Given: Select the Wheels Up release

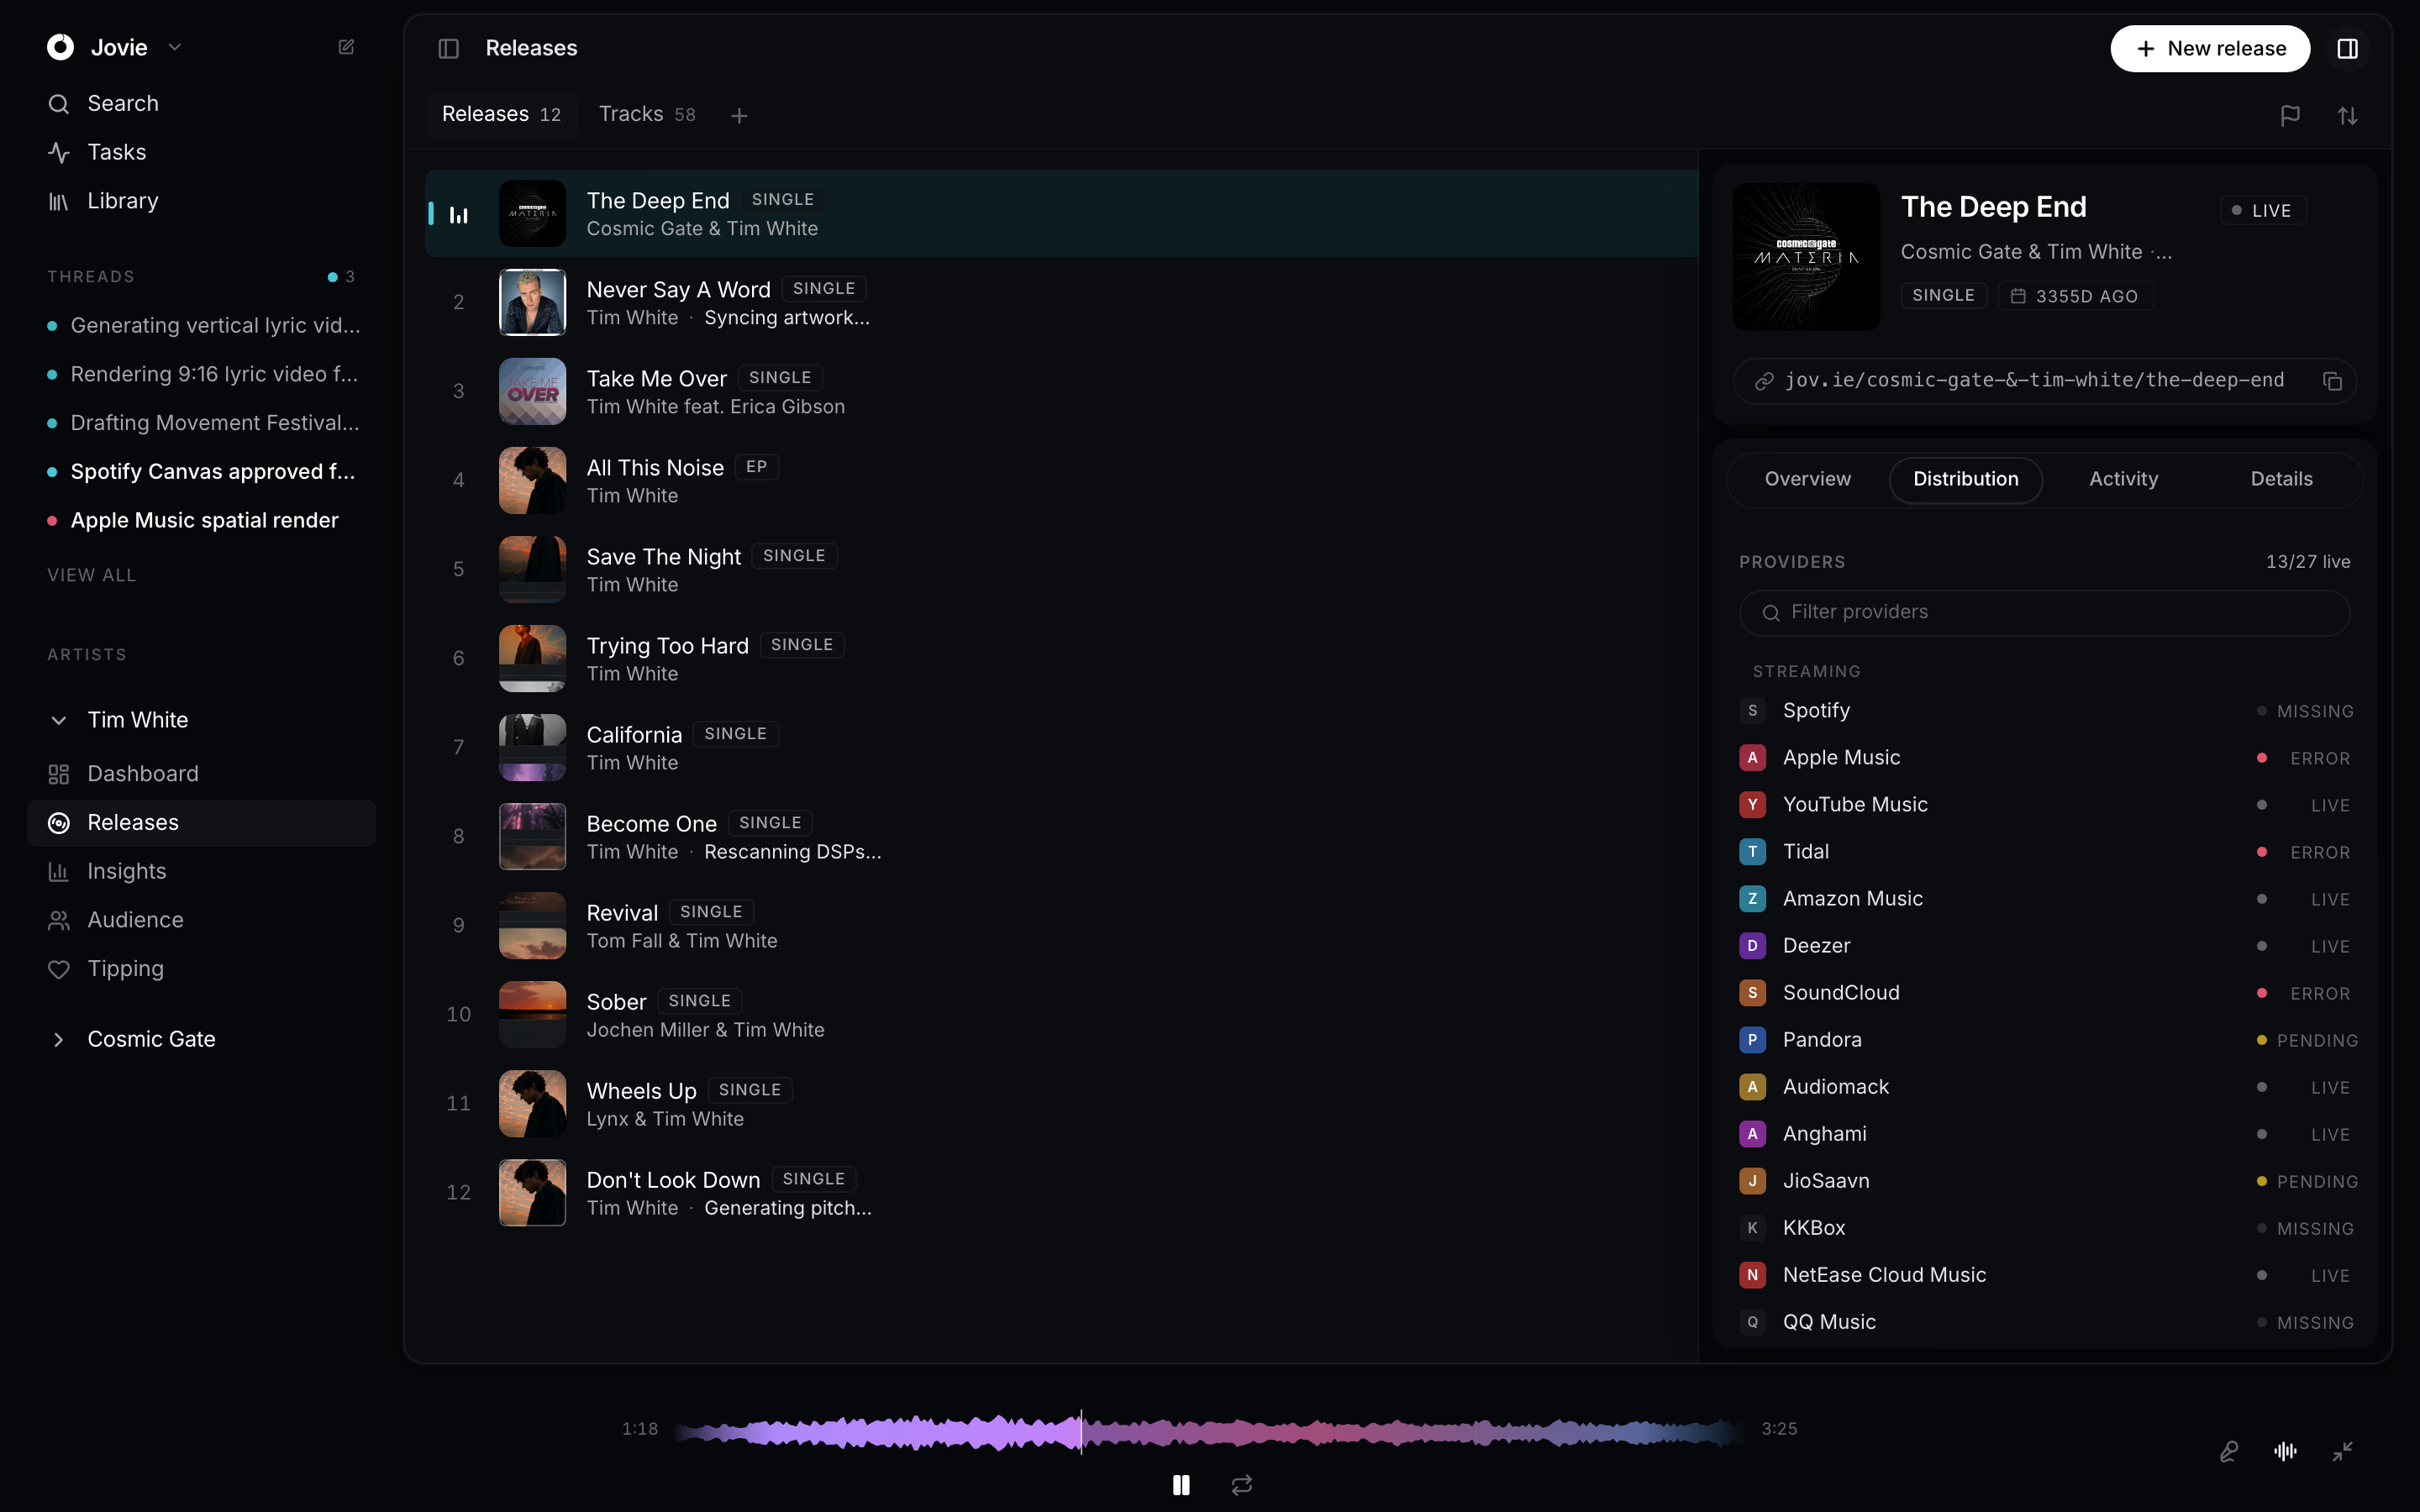Looking at the screenshot, I should pyautogui.click(x=1062, y=1104).
